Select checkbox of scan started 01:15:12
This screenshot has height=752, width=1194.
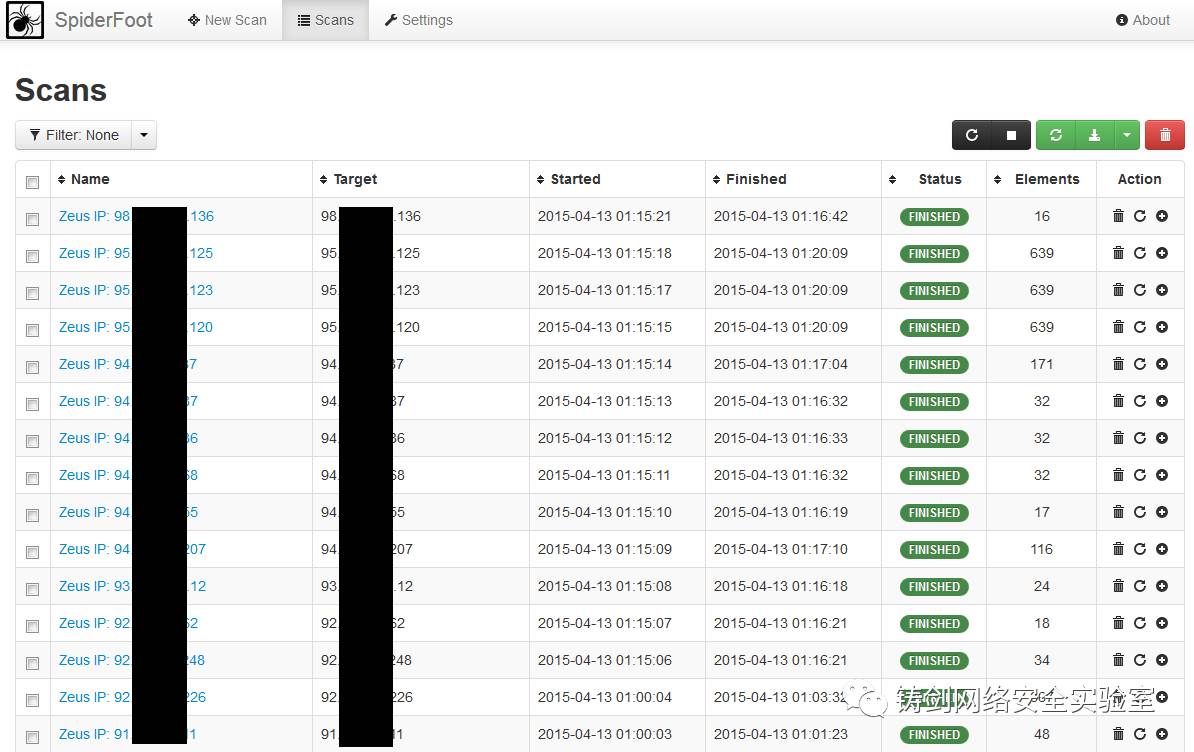tap(32, 441)
